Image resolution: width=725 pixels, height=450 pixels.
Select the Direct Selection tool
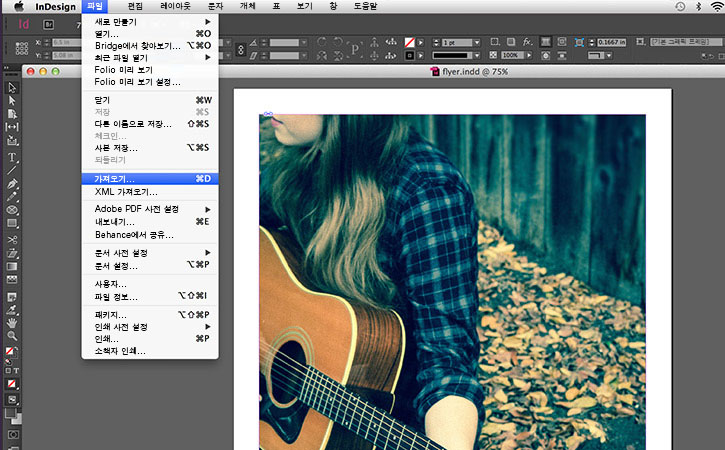12,100
